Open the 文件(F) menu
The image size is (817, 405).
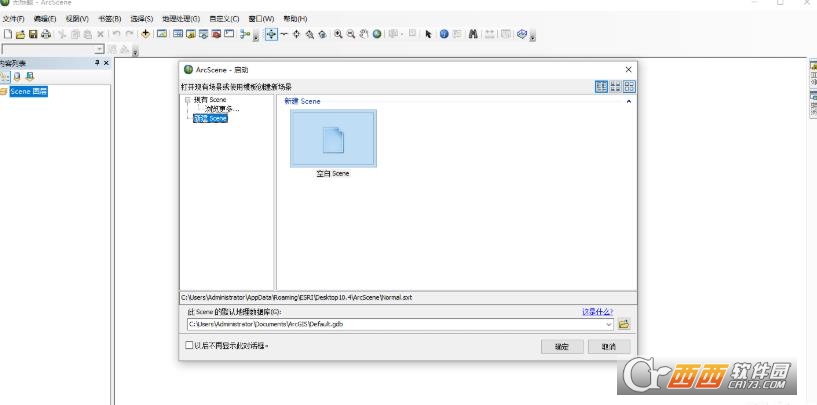13,19
